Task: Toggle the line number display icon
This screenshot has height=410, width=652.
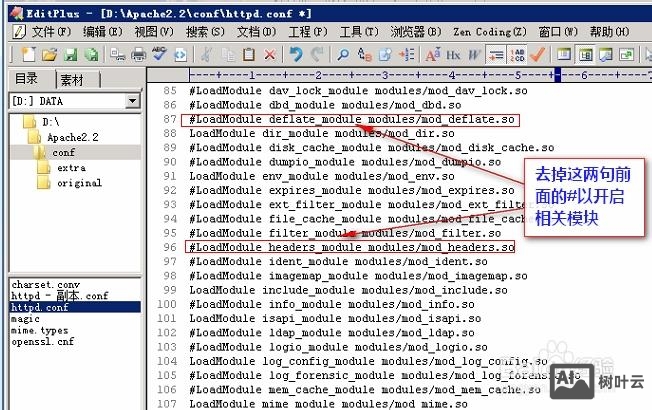Action: pos(517,54)
